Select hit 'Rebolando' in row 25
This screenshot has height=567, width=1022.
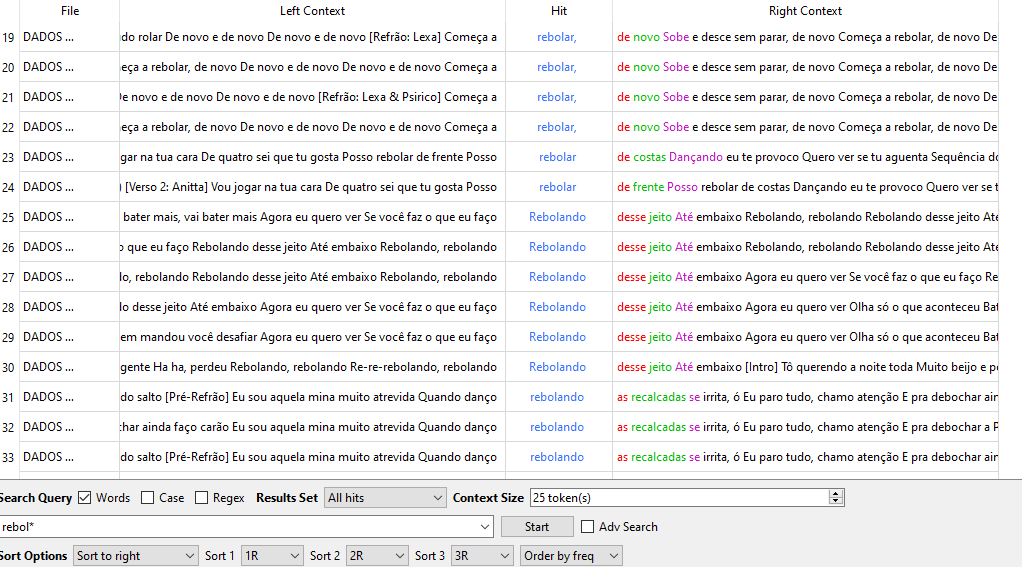coord(557,217)
